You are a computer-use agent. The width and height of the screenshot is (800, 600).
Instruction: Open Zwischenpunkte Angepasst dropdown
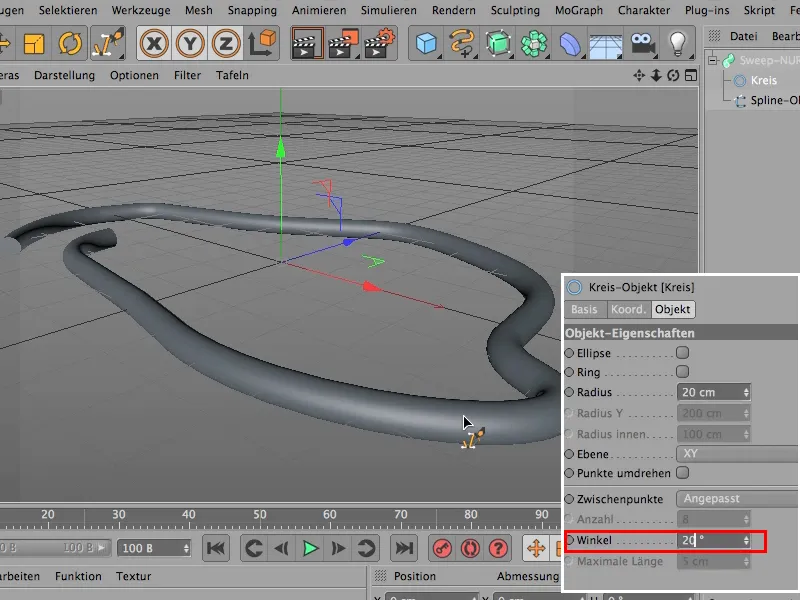point(737,498)
